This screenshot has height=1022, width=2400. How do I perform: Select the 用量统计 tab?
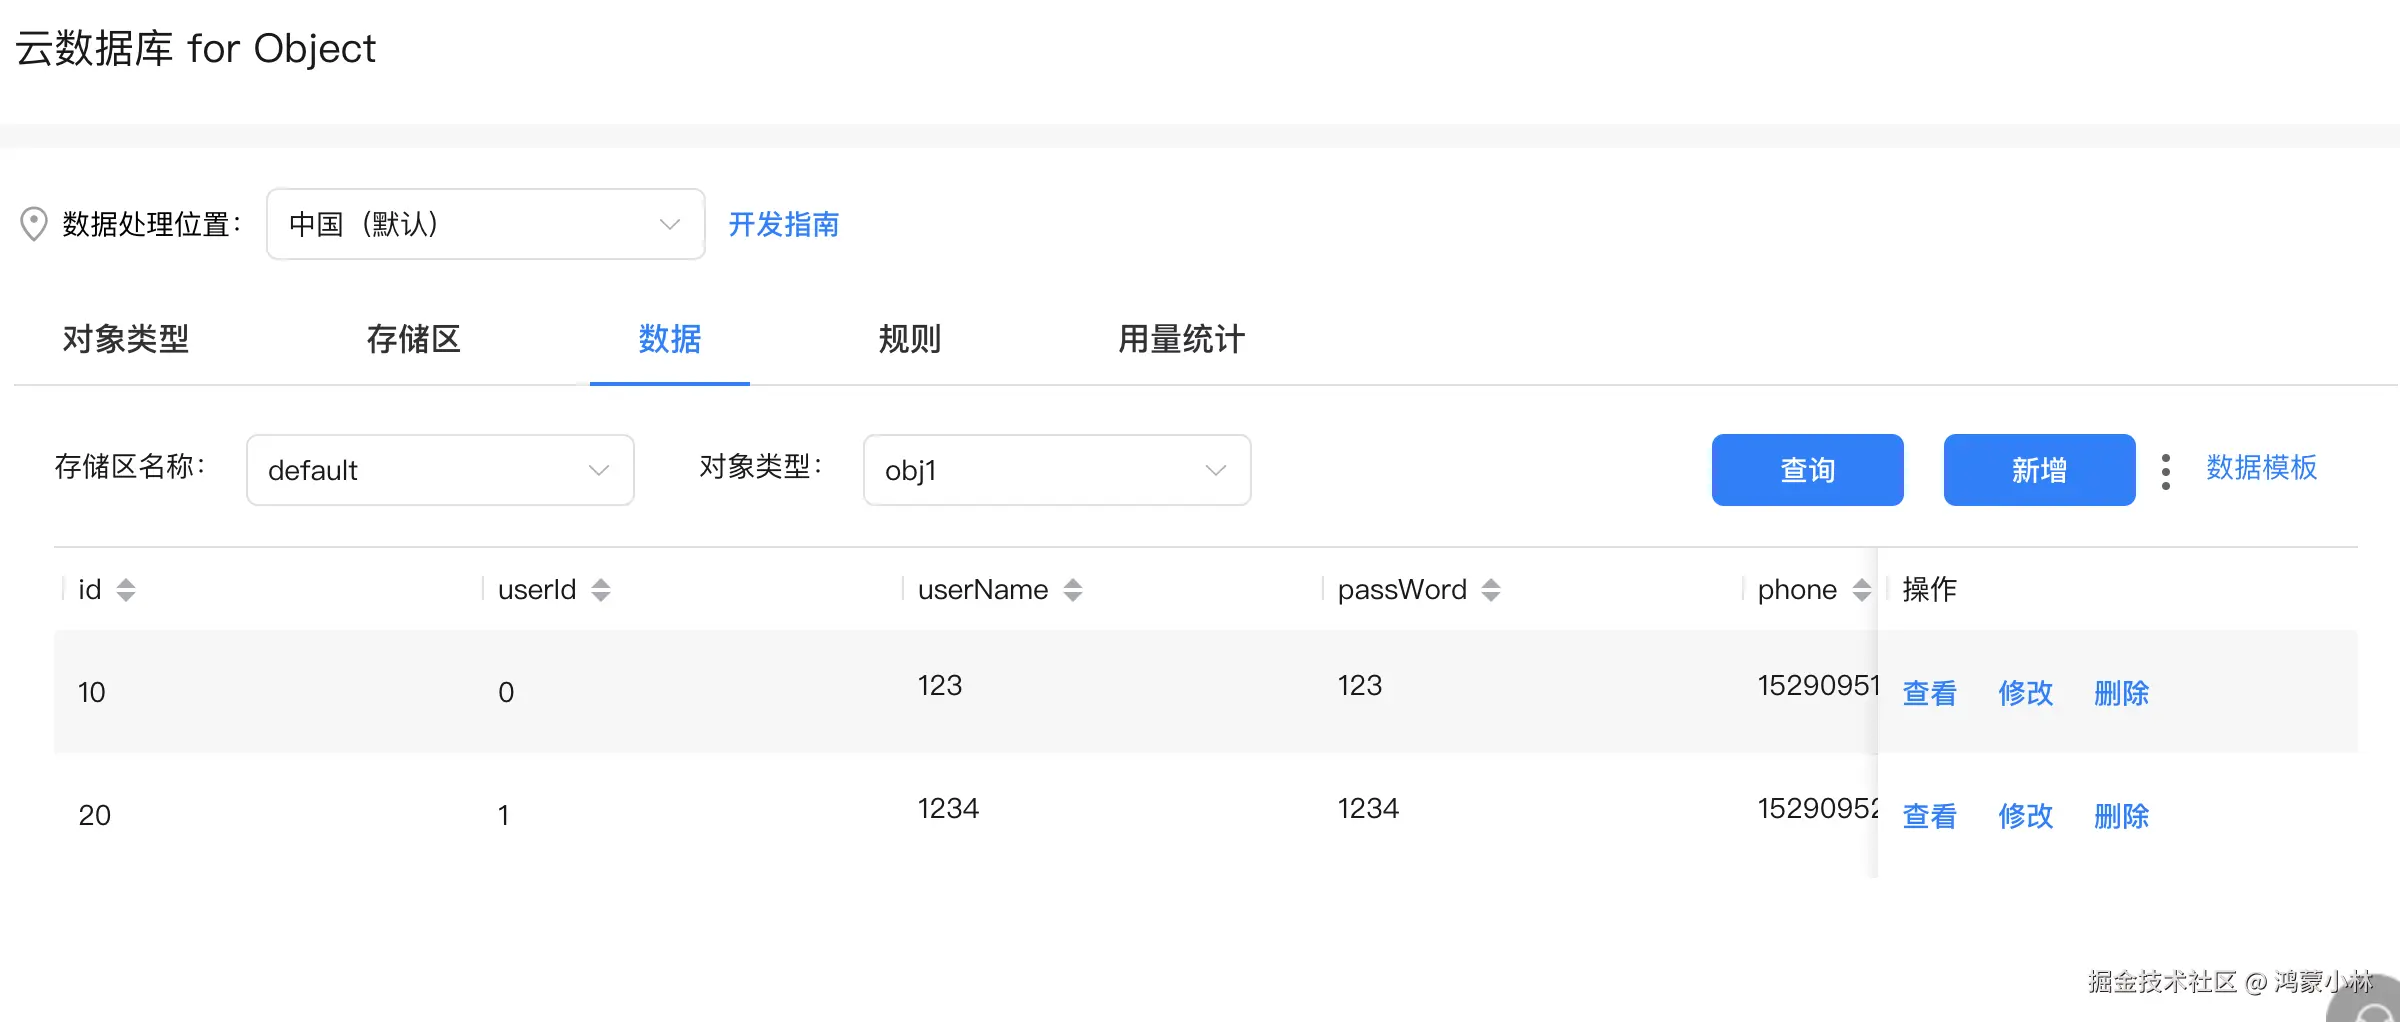(x=1180, y=340)
